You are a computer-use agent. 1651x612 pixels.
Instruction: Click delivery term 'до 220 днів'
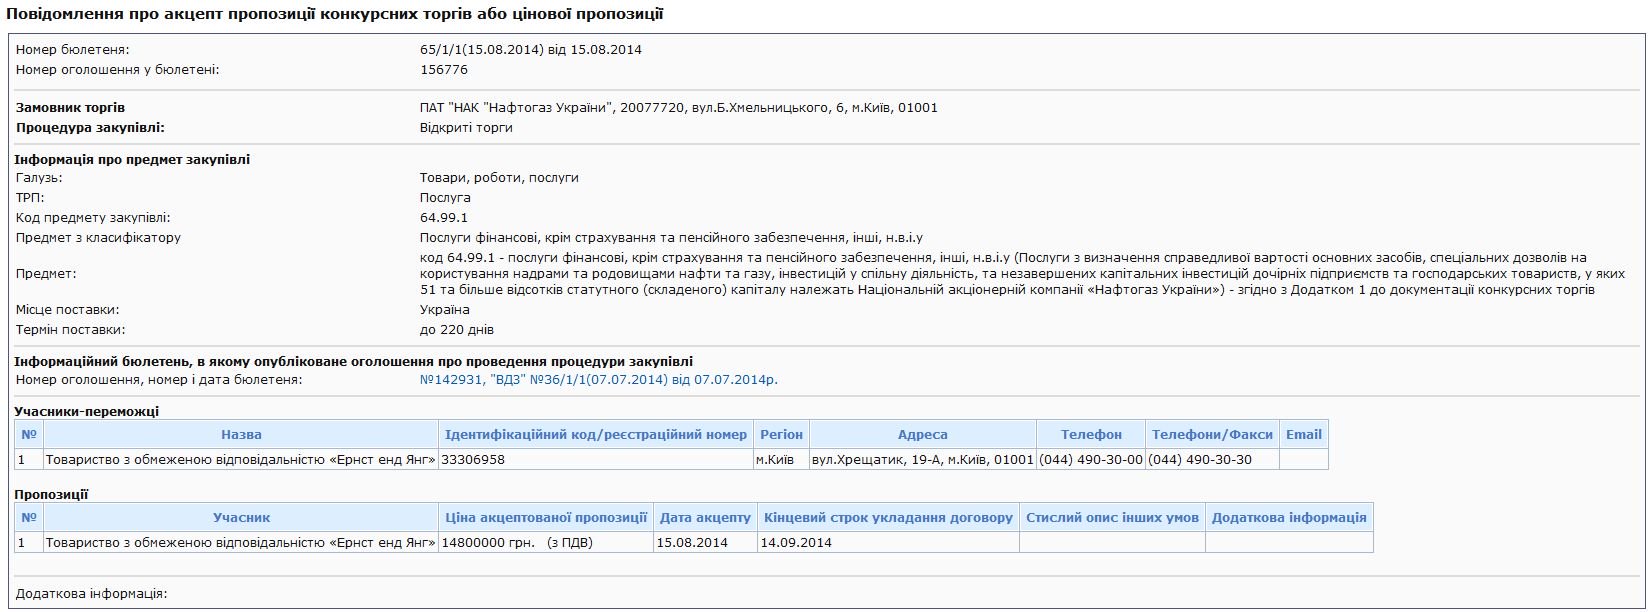point(457,330)
